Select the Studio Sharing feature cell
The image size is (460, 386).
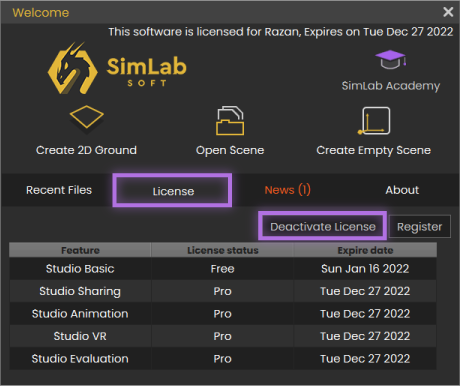point(80,291)
